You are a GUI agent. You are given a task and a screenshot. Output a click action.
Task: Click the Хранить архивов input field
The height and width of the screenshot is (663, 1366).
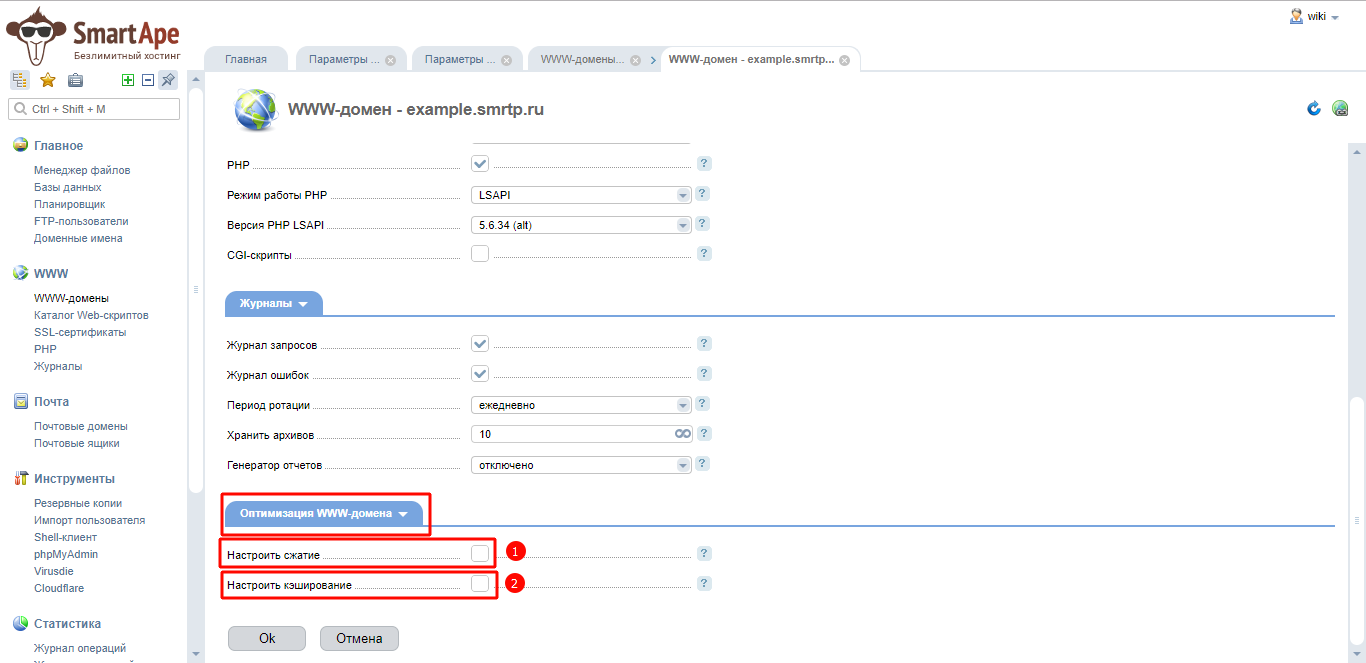570,434
